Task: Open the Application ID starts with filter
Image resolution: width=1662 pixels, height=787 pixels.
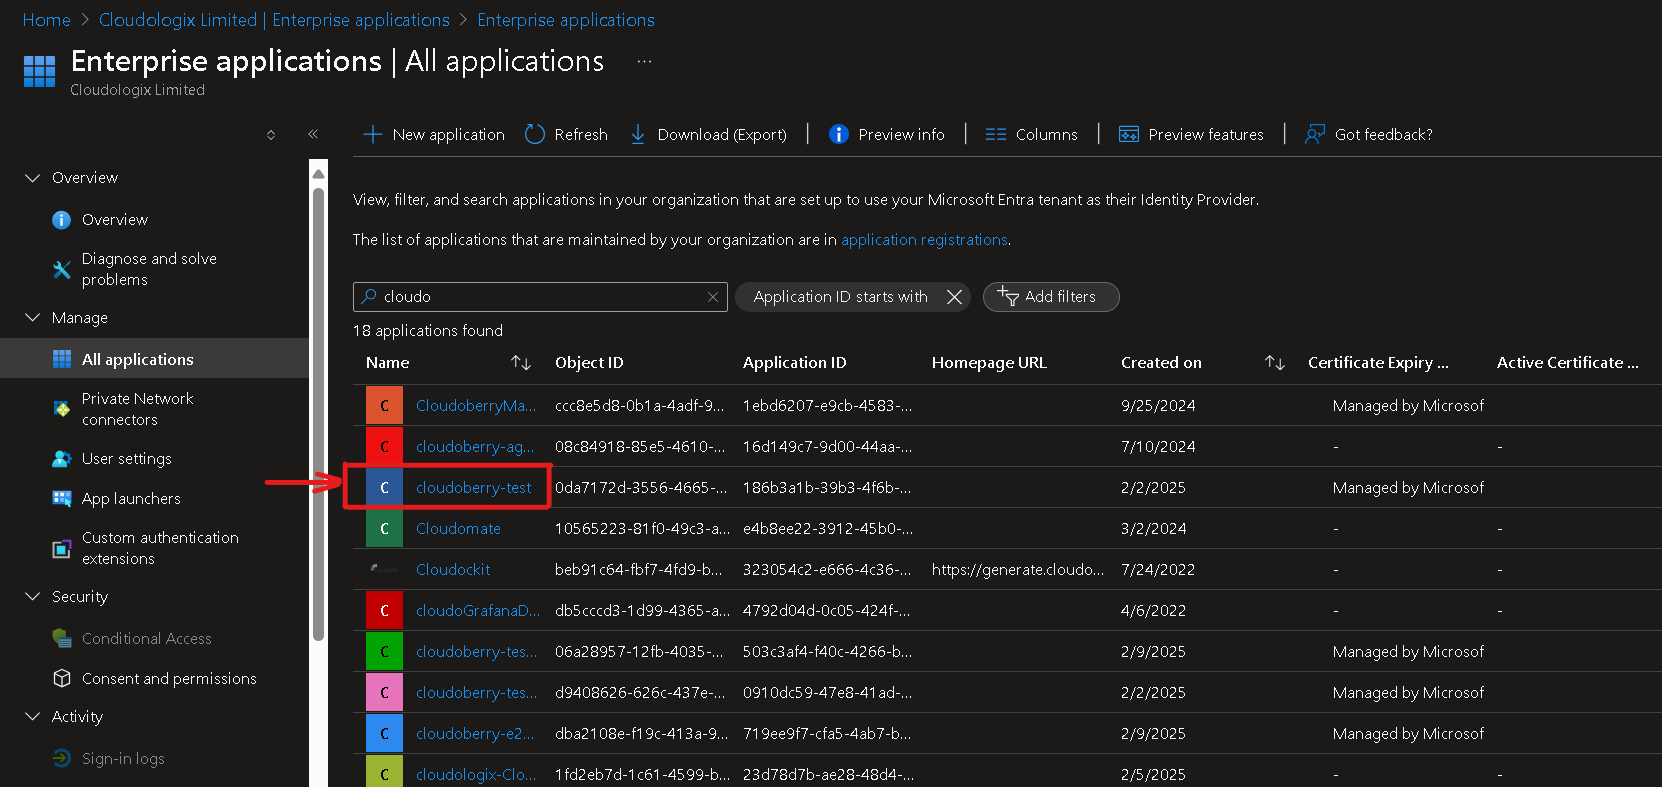Action: pyautogui.click(x=840, y=297)
